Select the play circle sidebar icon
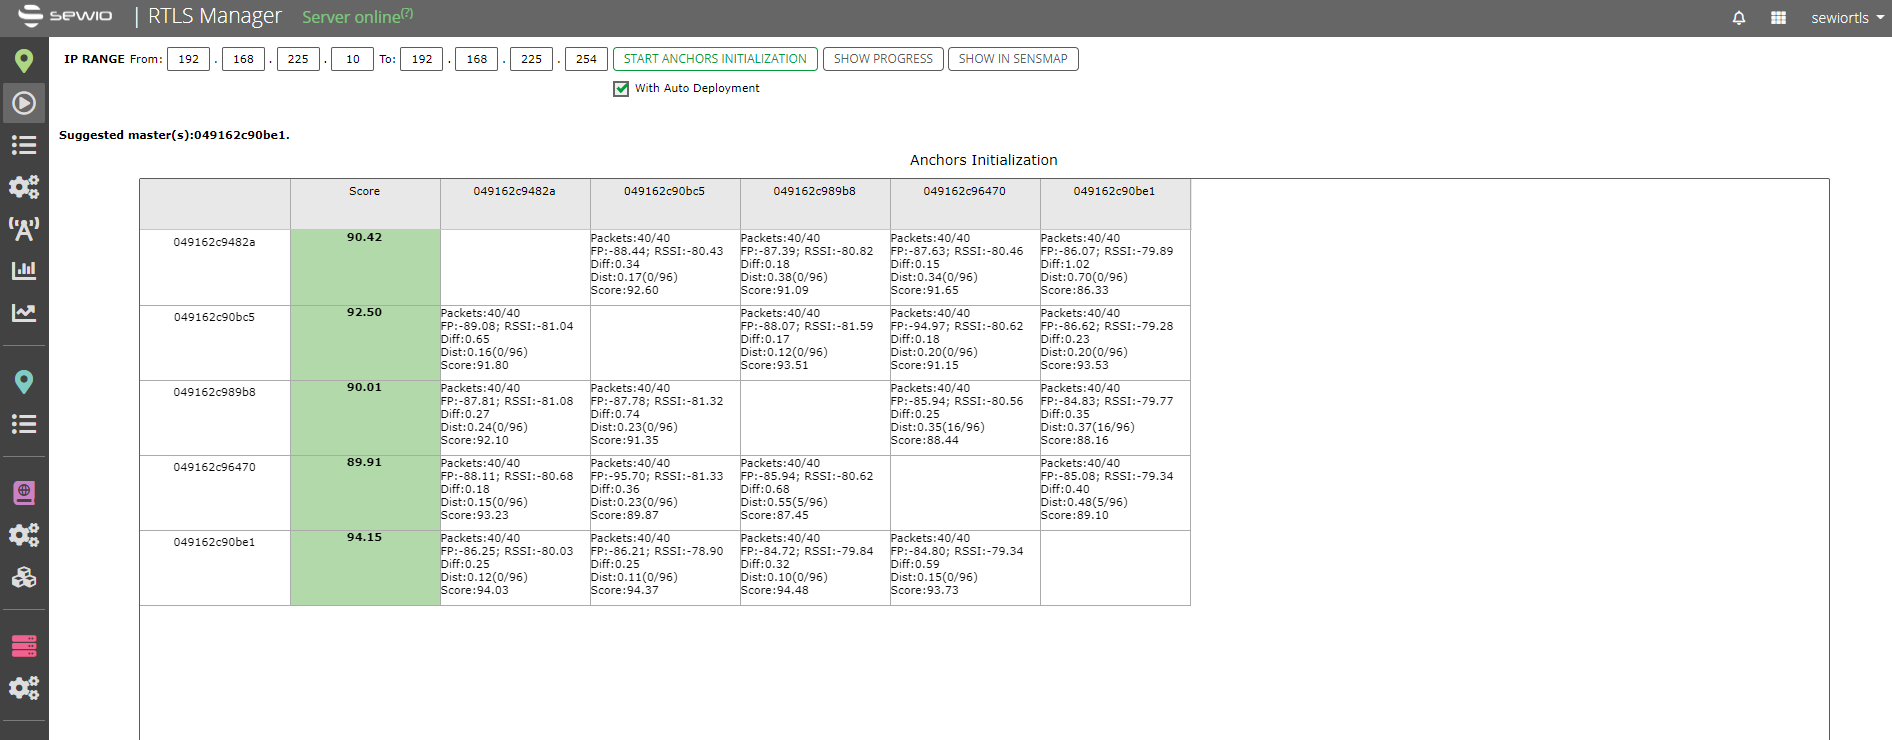 [24, 103]
